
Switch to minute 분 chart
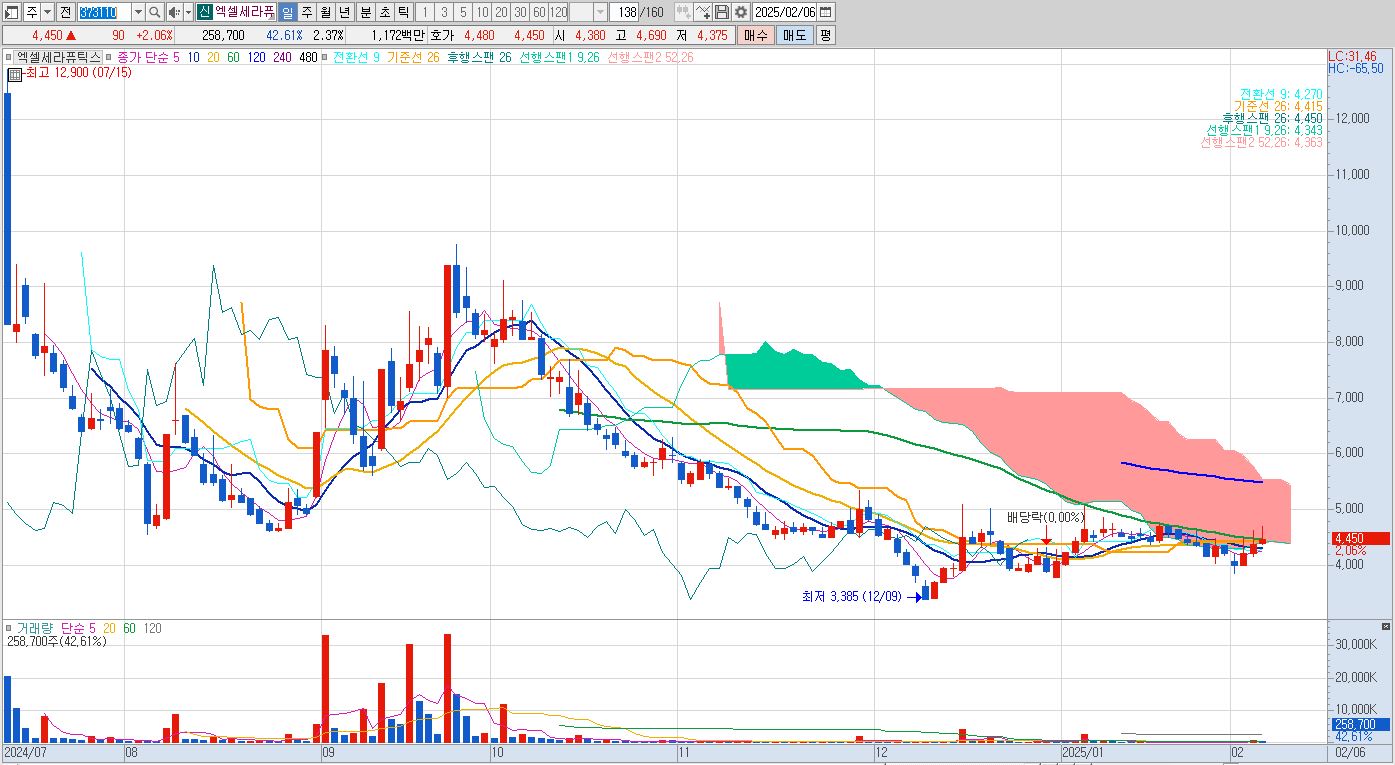tap(364, 12)
